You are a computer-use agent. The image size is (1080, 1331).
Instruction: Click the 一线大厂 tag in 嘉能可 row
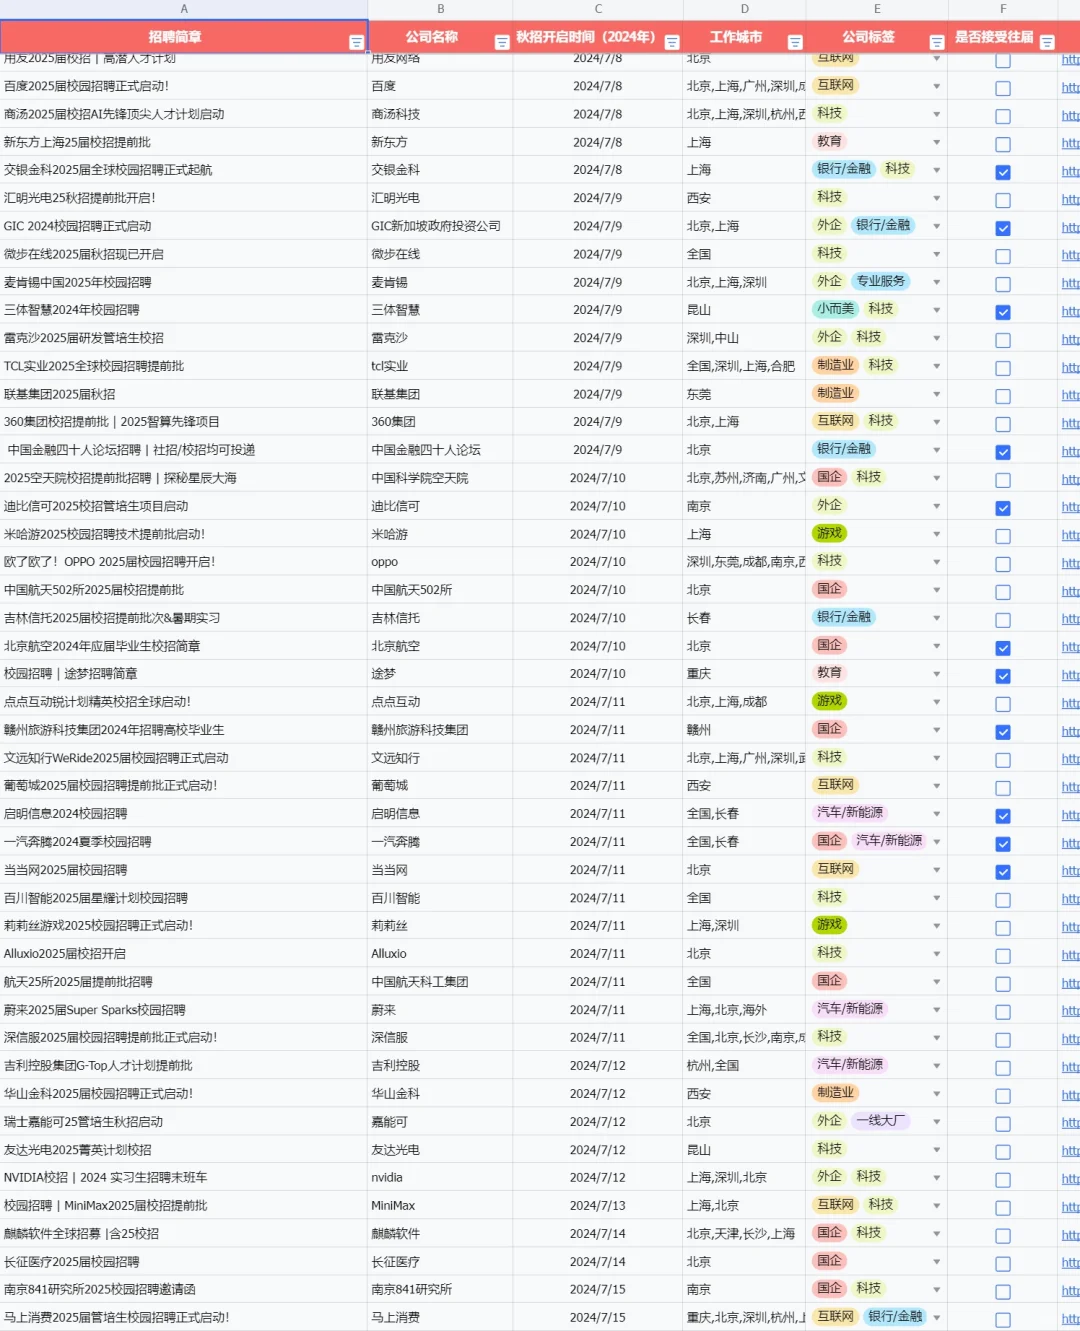(x=880, y=1121)
